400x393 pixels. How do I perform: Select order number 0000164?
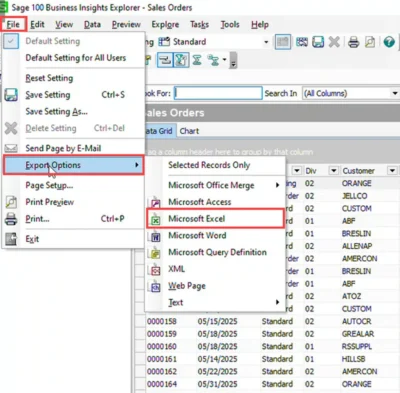point(162,384)
